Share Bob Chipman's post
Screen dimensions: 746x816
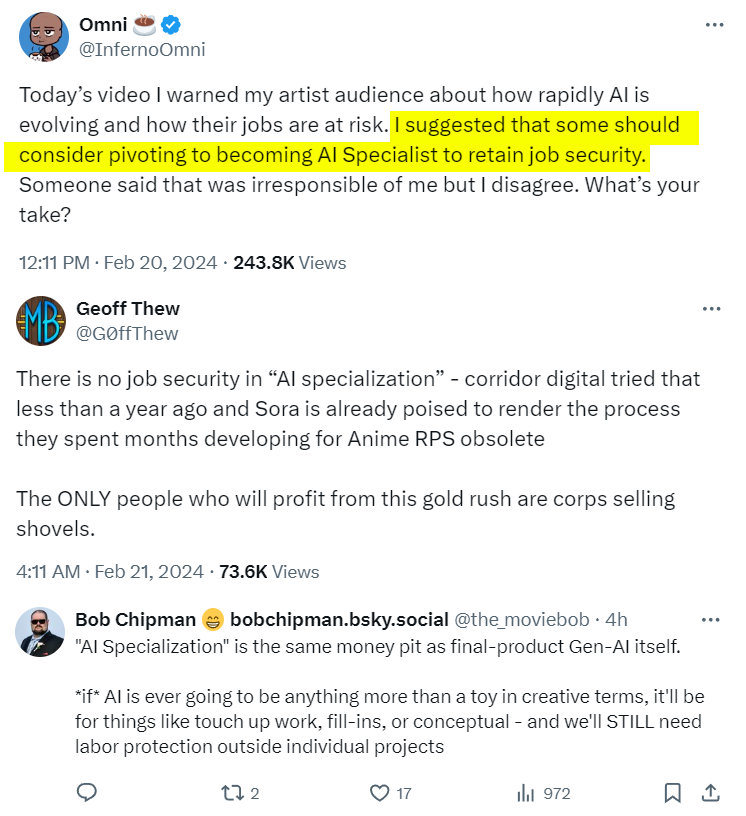pos(710,793)
